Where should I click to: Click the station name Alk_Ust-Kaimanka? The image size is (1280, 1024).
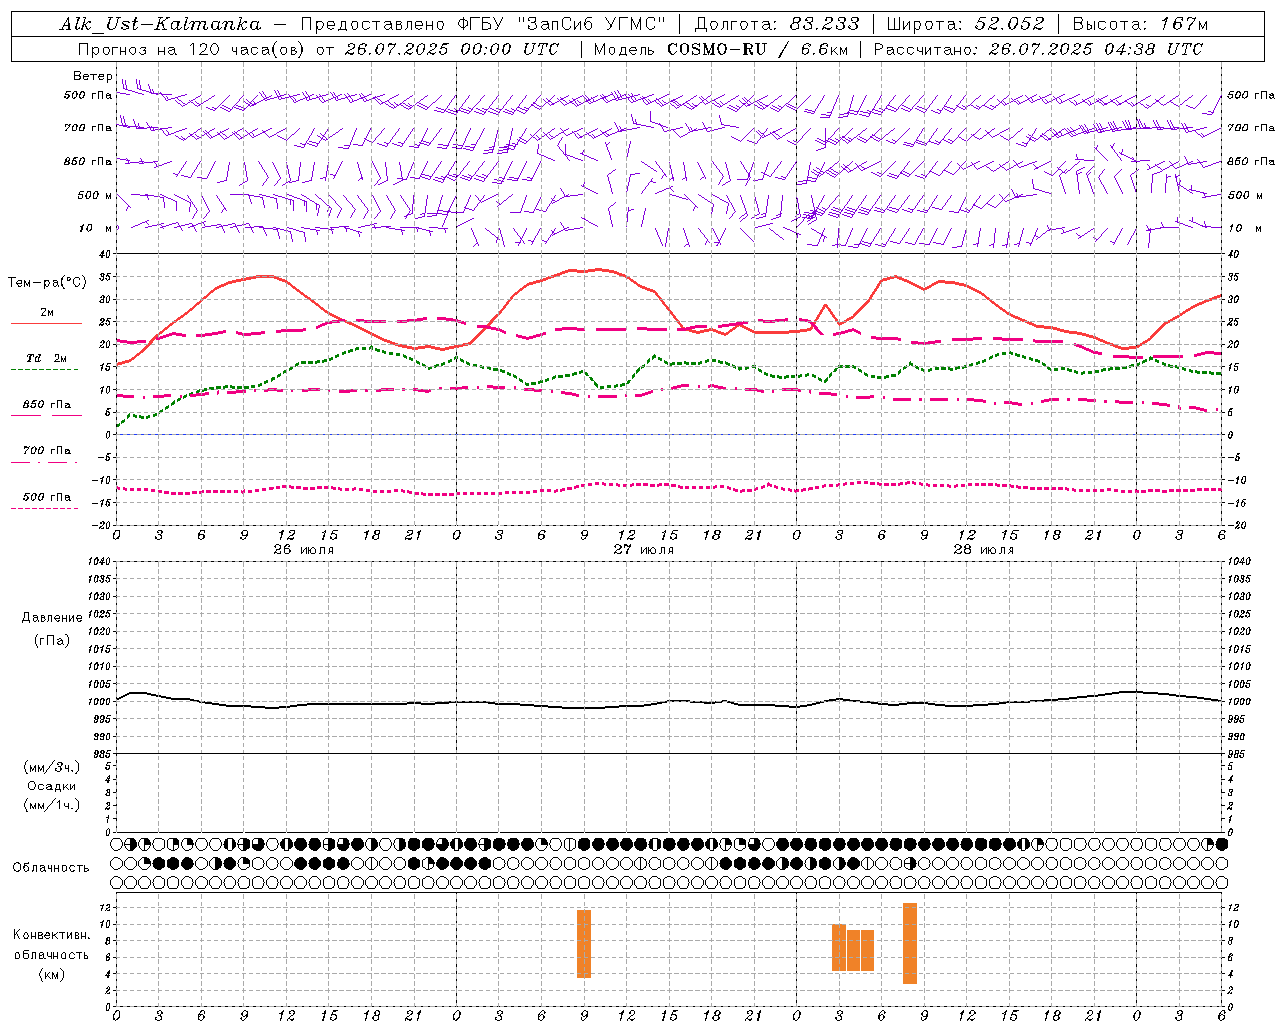tap(160, 24)
